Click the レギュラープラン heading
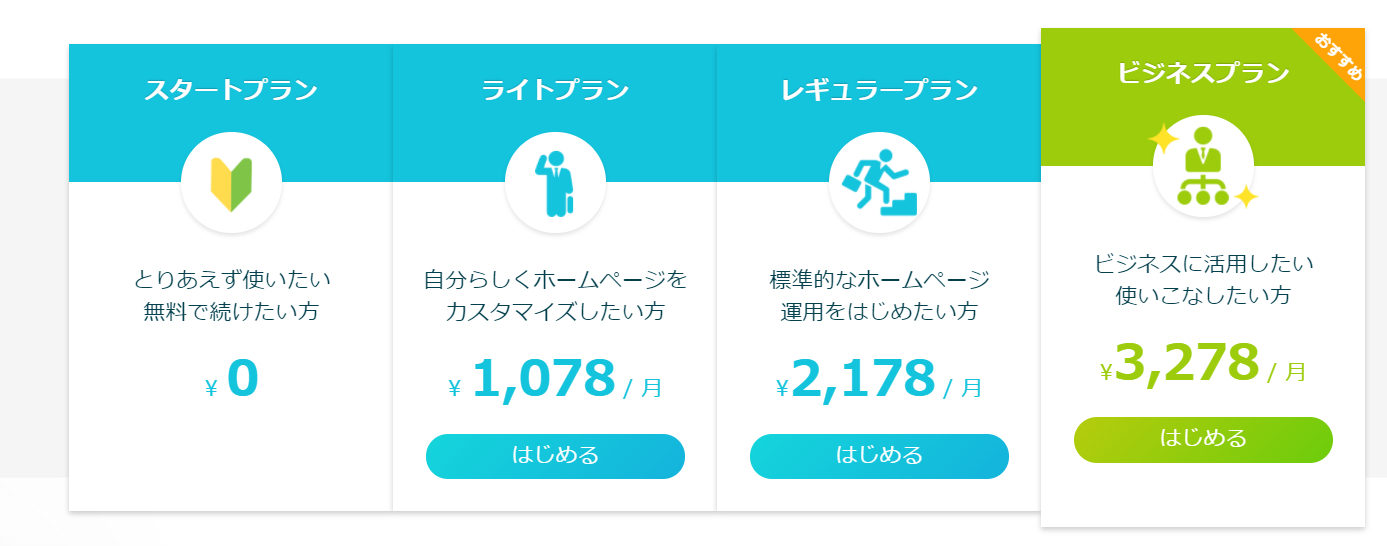Screen dimensions: 1387x546 coord(879,90)
